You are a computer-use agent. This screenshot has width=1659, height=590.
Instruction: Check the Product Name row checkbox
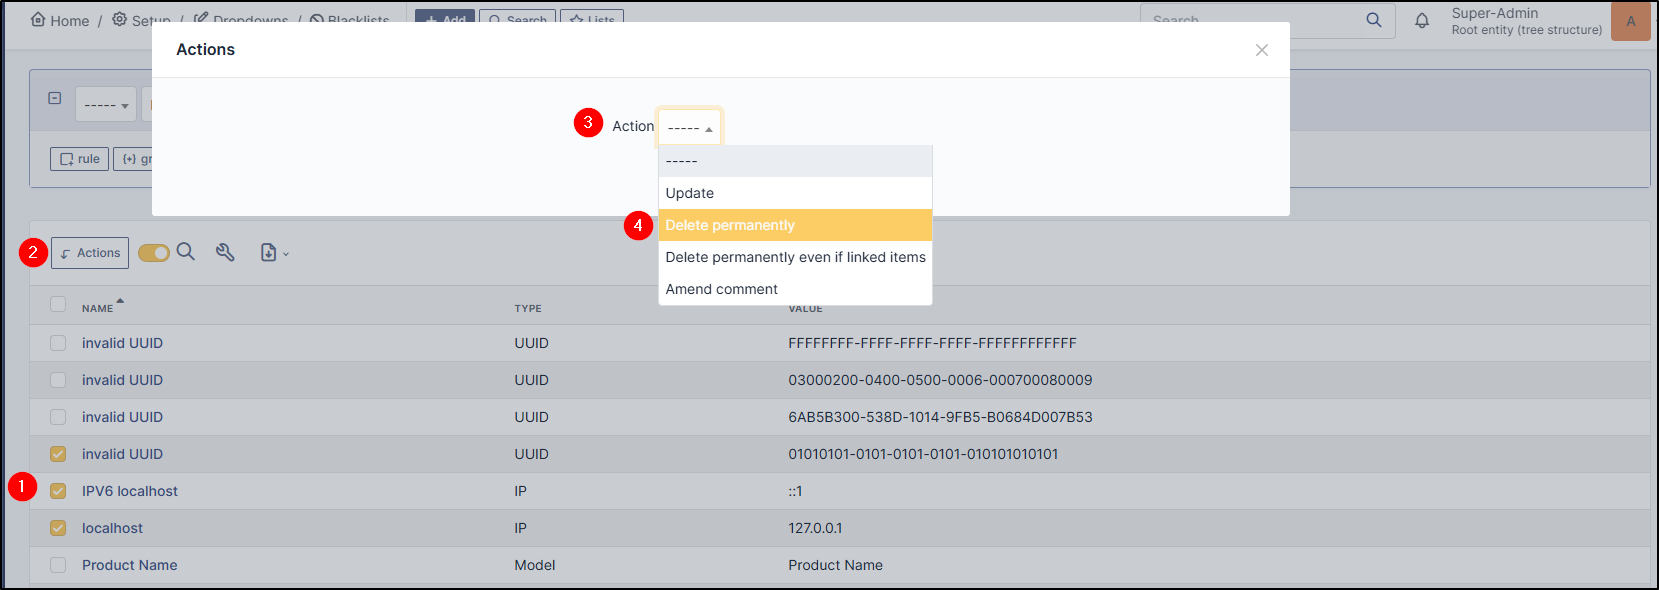coord(58,565)
